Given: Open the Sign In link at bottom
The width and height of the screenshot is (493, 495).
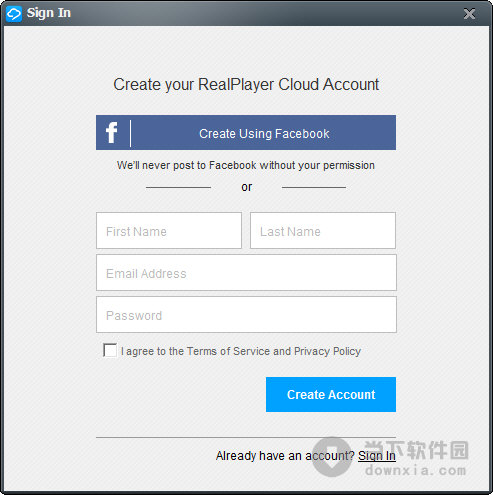Looking at the screenshot, I should point(377,456).
